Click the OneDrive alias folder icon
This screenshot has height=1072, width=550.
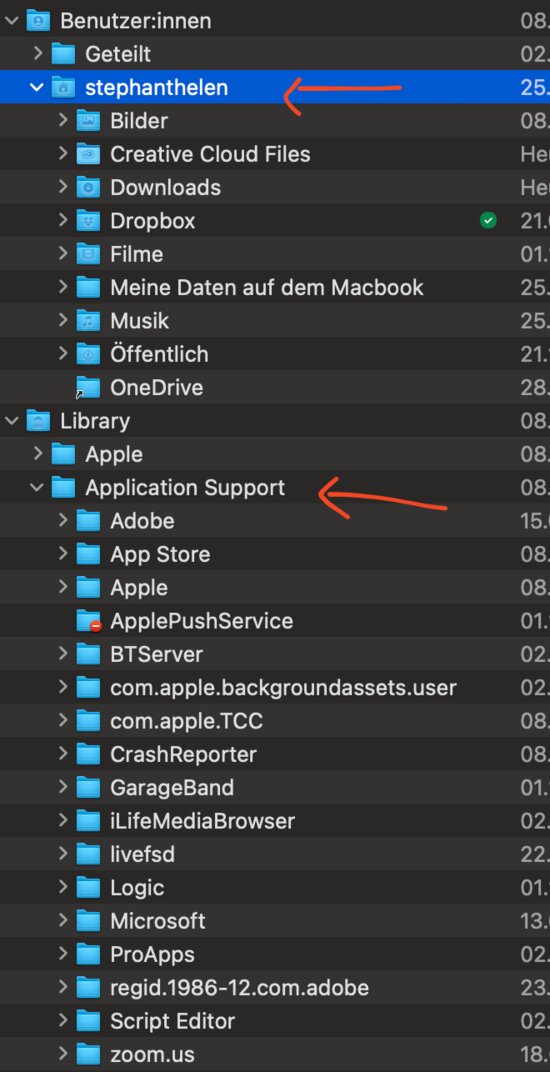88,388
